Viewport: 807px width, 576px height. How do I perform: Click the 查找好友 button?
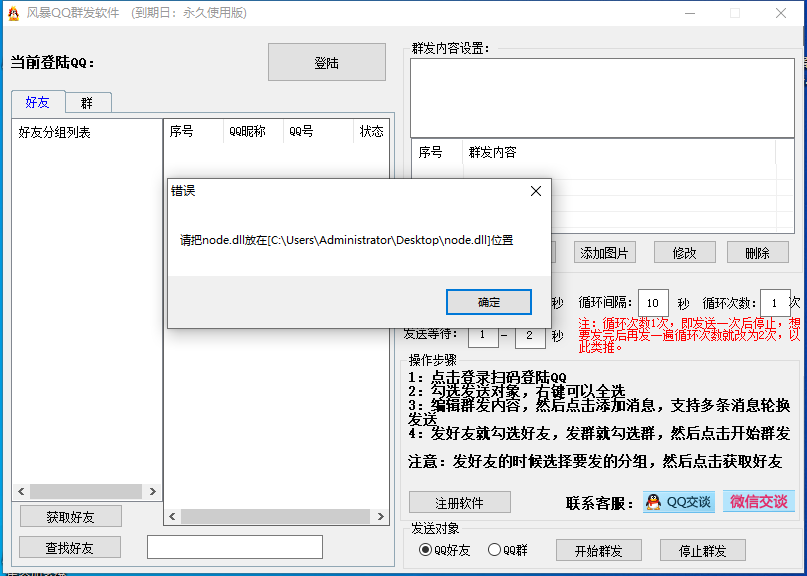[x=69, y=548]
